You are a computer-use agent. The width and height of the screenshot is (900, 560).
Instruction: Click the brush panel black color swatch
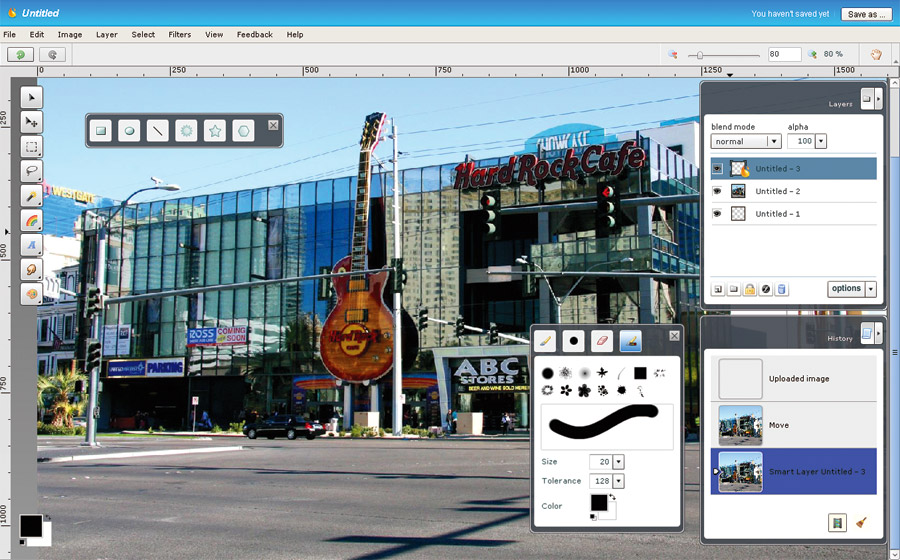click(x=599, y=502)
